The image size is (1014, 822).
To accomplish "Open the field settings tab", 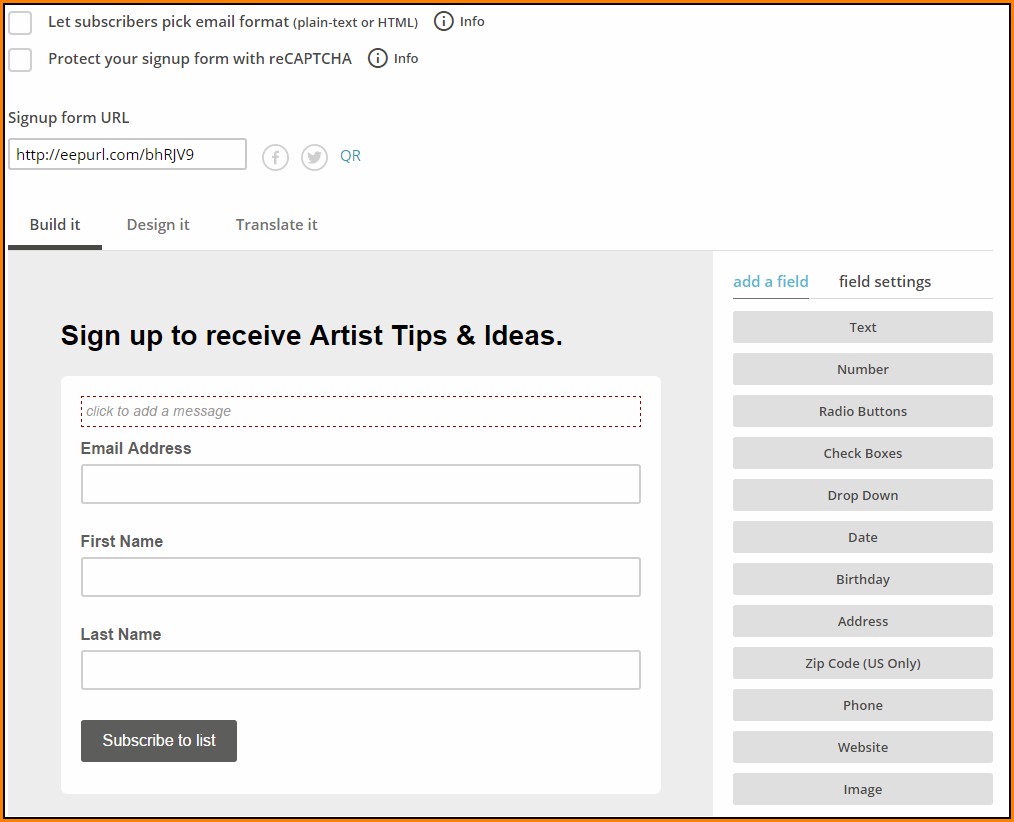I will point(884,281).
